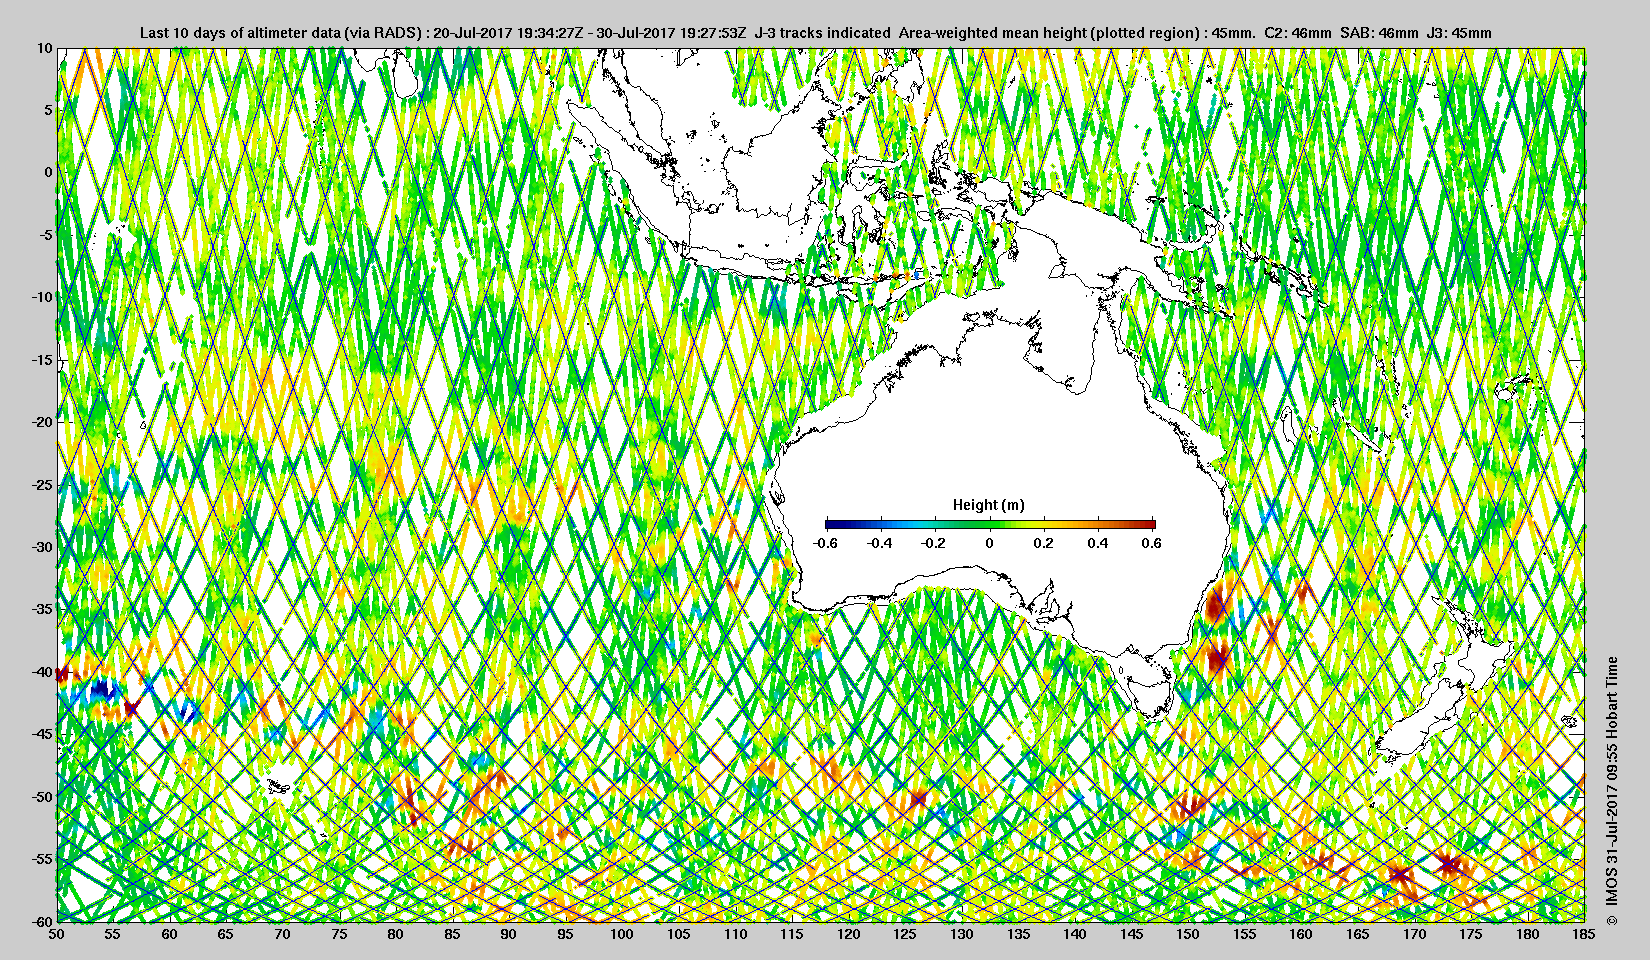The width and height of the screenshot is (1650, 960).
Task: Click the longitude axis tick label '80'
Action: coord(397,934)
